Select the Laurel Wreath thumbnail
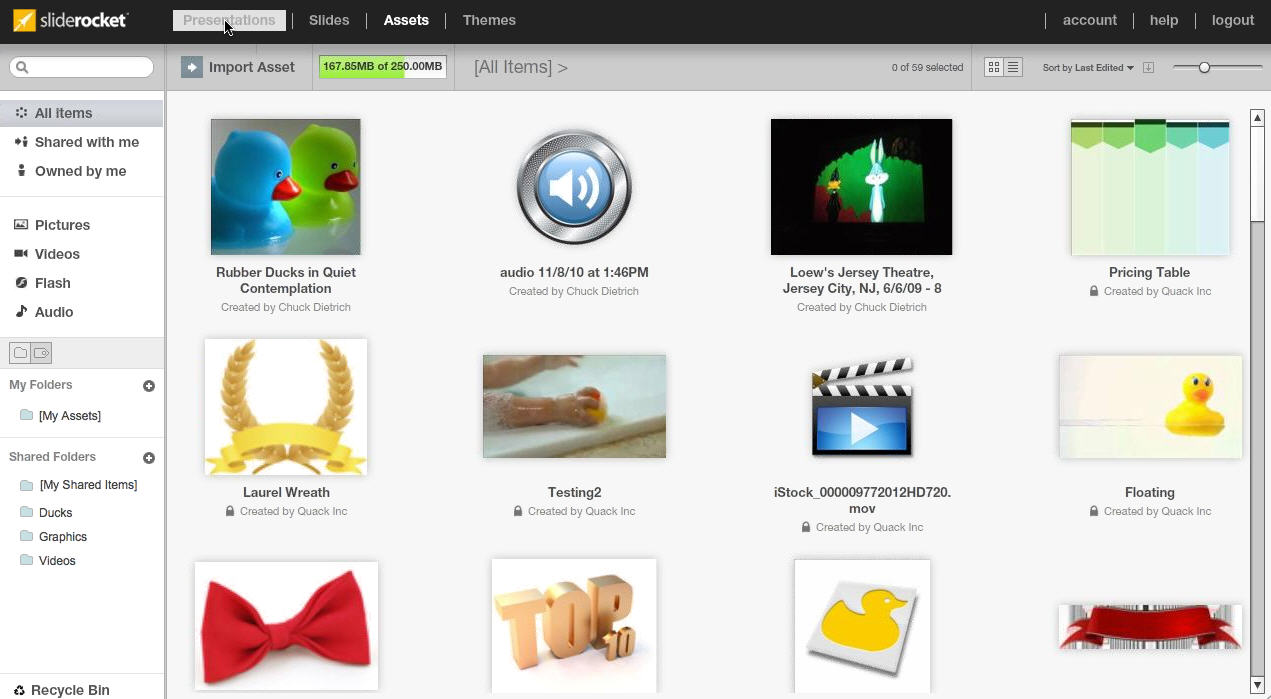The width and height of the screenshot is (1271, 699). pos(286,407)
